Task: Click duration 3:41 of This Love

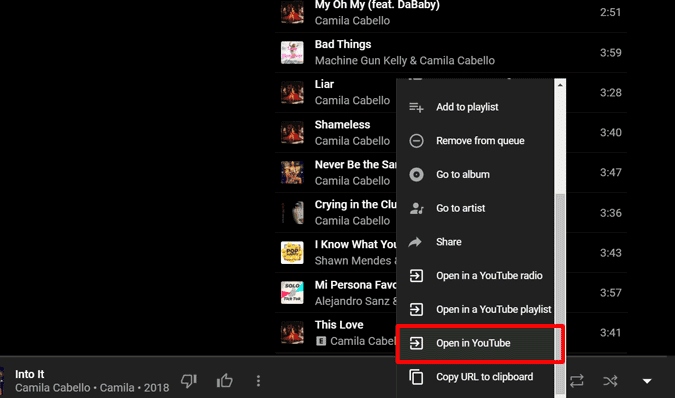Action: coord(610,333)
